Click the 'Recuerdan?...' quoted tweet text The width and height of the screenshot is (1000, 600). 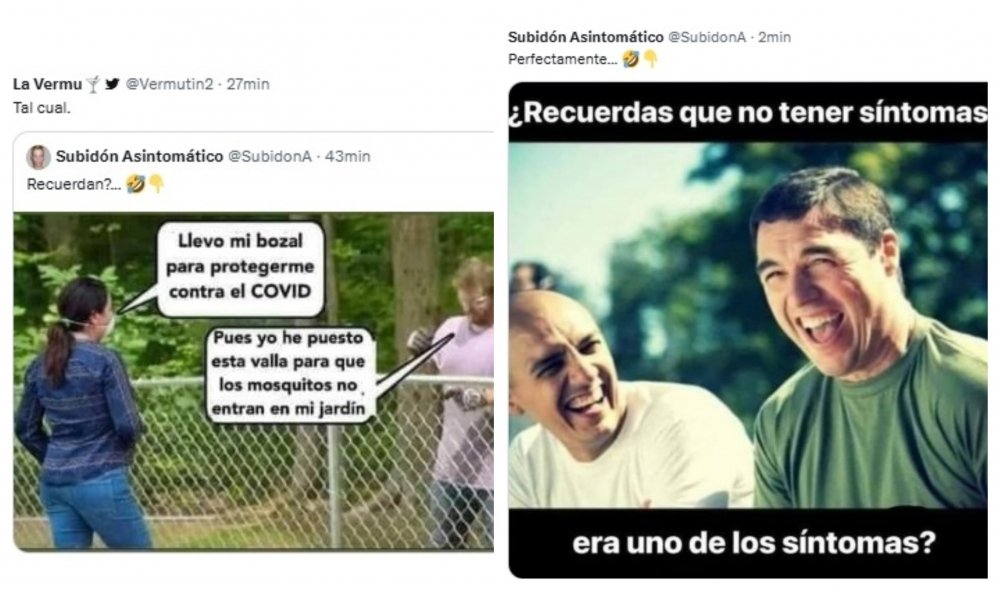[74, 184]
